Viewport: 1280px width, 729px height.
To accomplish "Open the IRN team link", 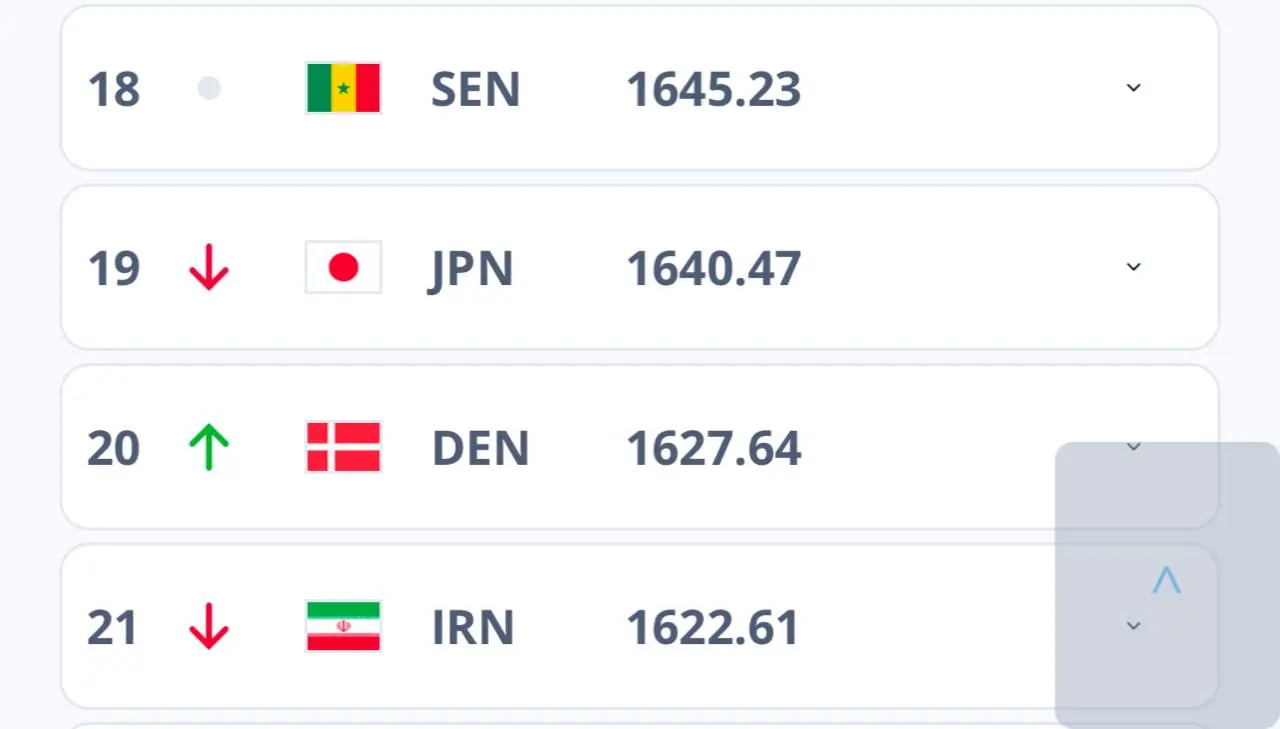I will [x=472, y=627].
